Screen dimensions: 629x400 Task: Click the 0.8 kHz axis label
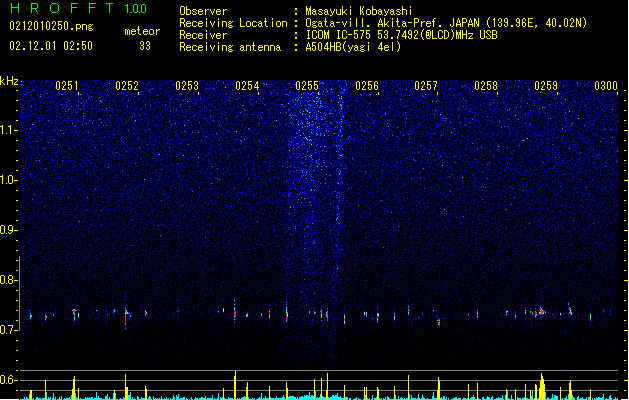(9, 280)
